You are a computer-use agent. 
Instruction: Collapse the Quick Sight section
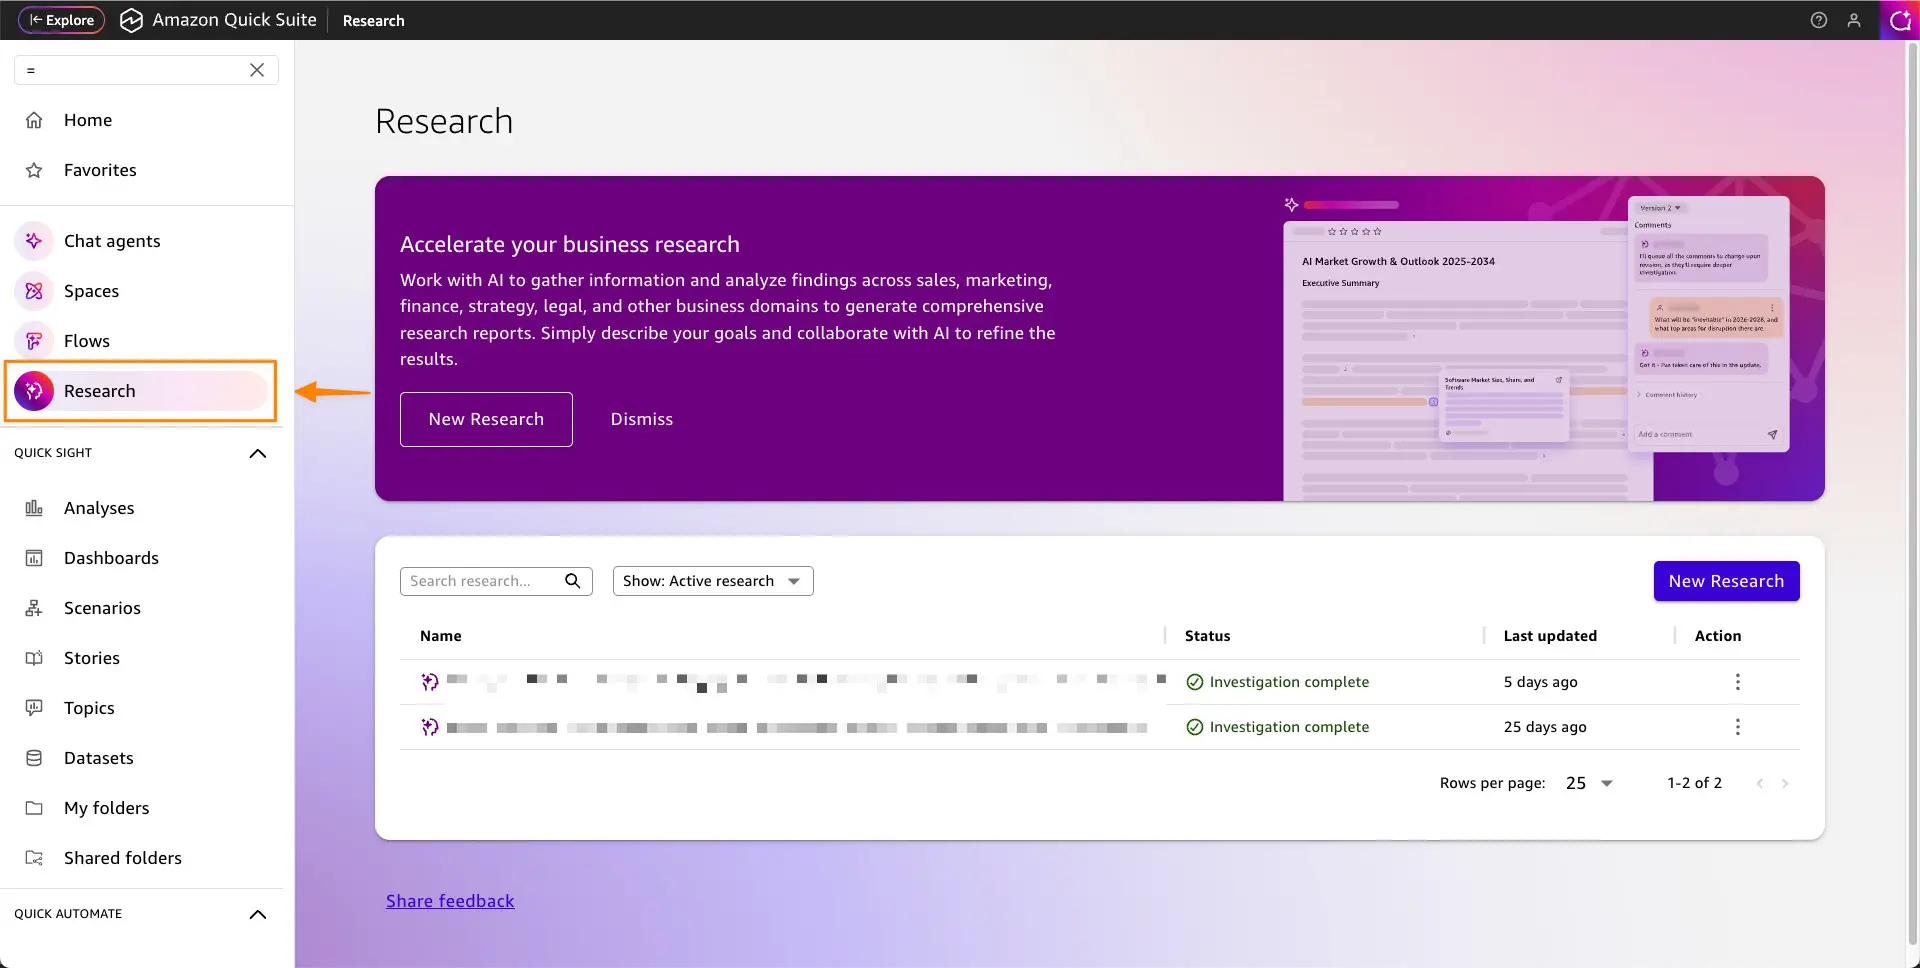257,453
